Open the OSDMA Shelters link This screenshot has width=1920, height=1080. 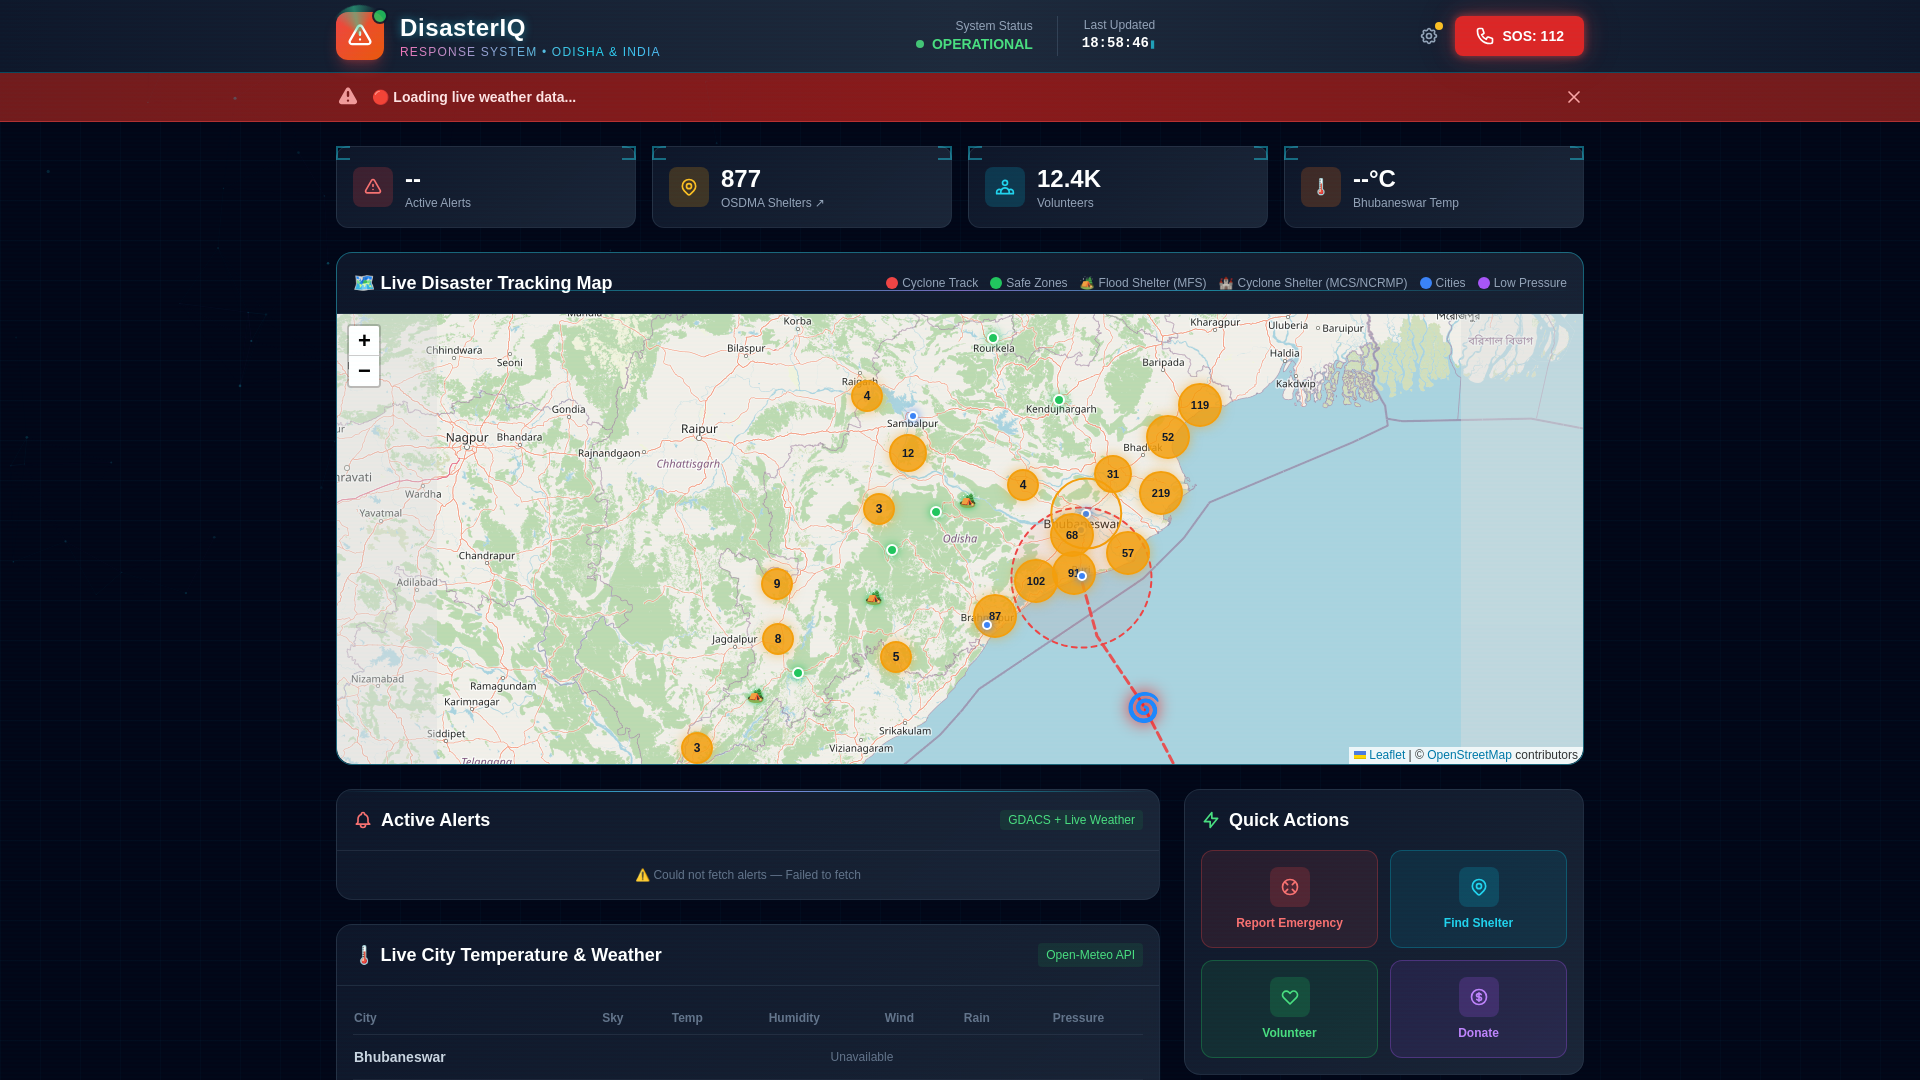coord(772,203)
